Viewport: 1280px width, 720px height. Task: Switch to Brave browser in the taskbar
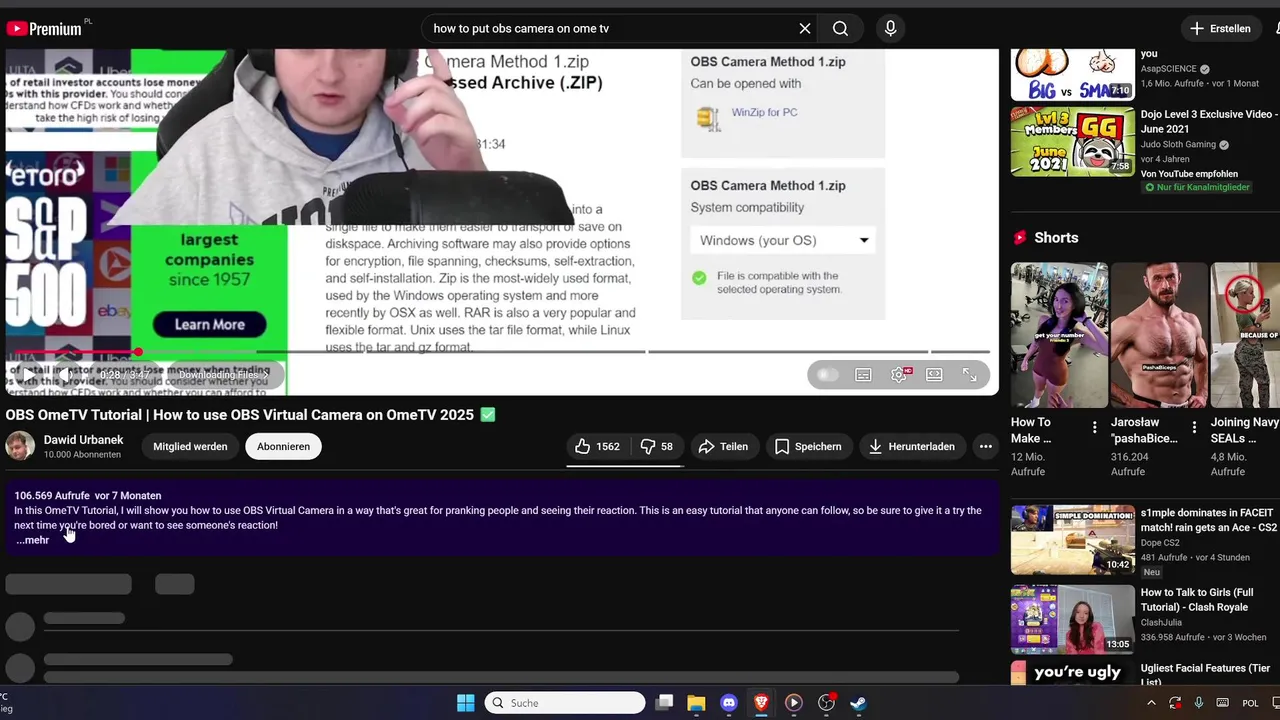click(x=761, y=703)
